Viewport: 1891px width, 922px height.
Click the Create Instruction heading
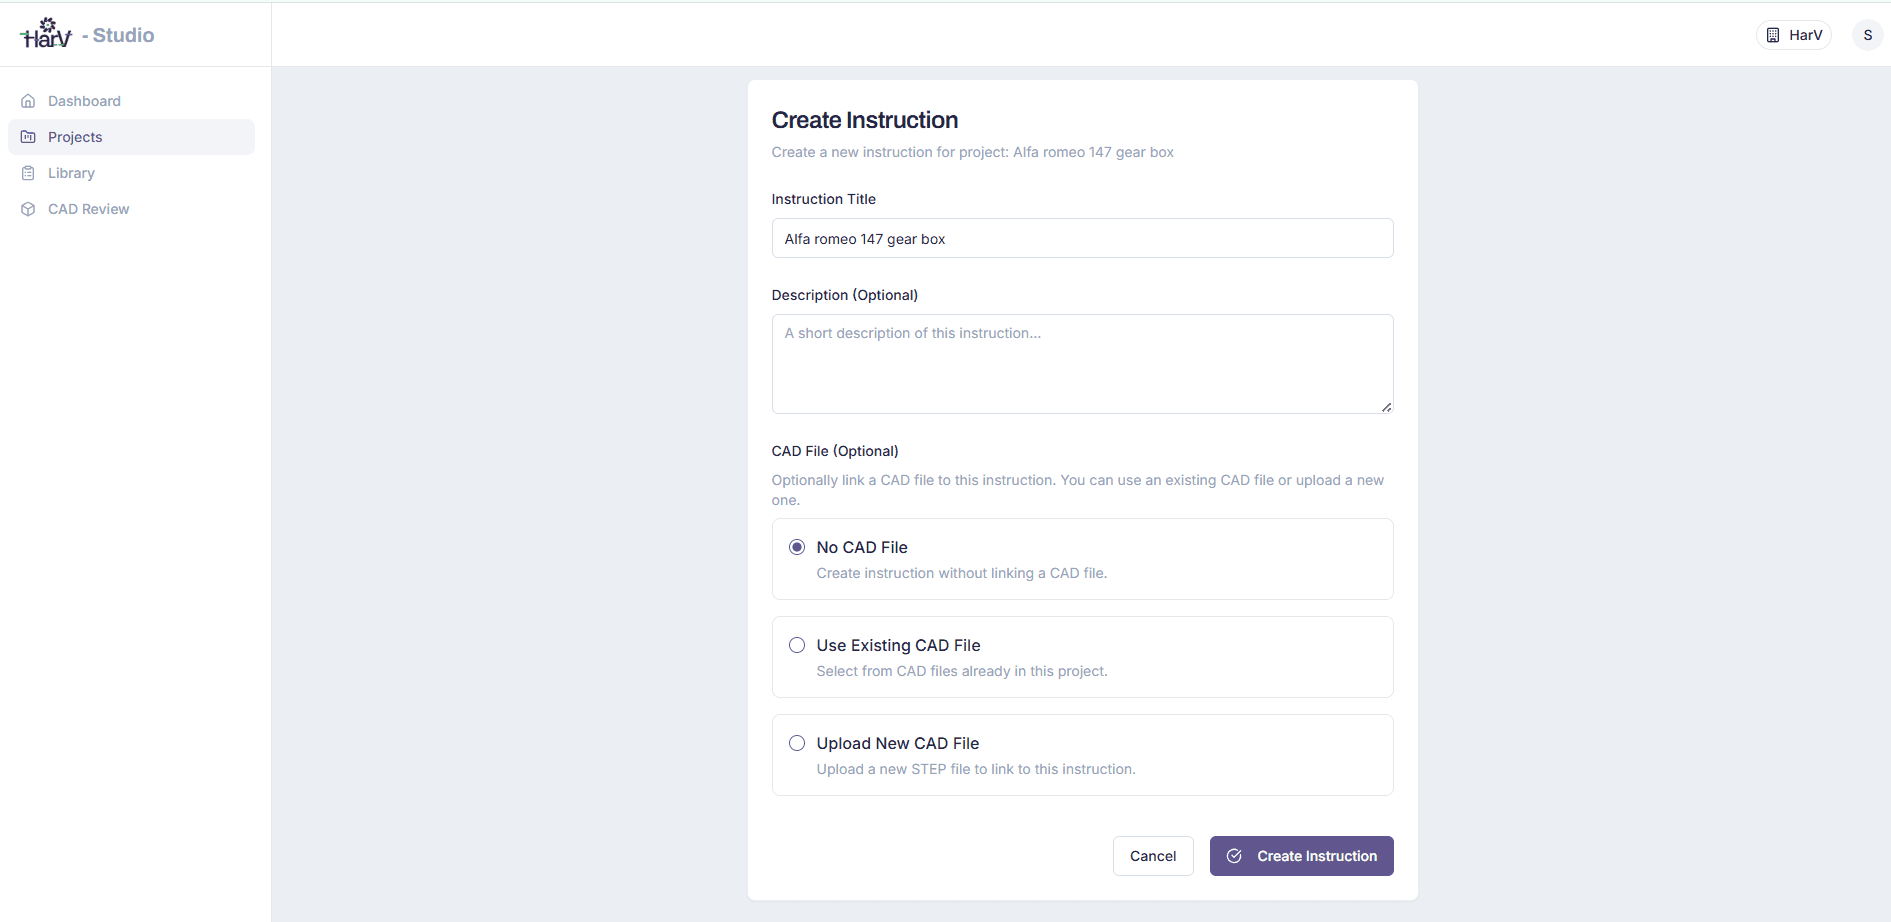pyautogui.click(x=865, y=120)
